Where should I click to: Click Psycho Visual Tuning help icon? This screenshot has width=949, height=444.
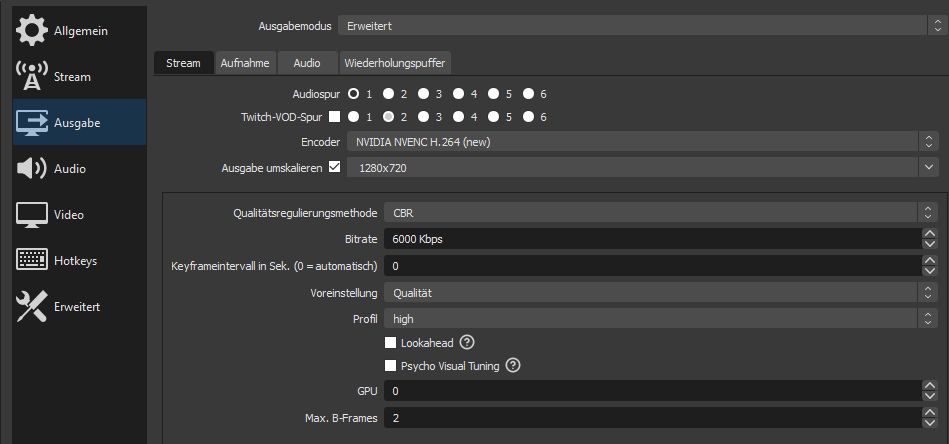[514, 366]
